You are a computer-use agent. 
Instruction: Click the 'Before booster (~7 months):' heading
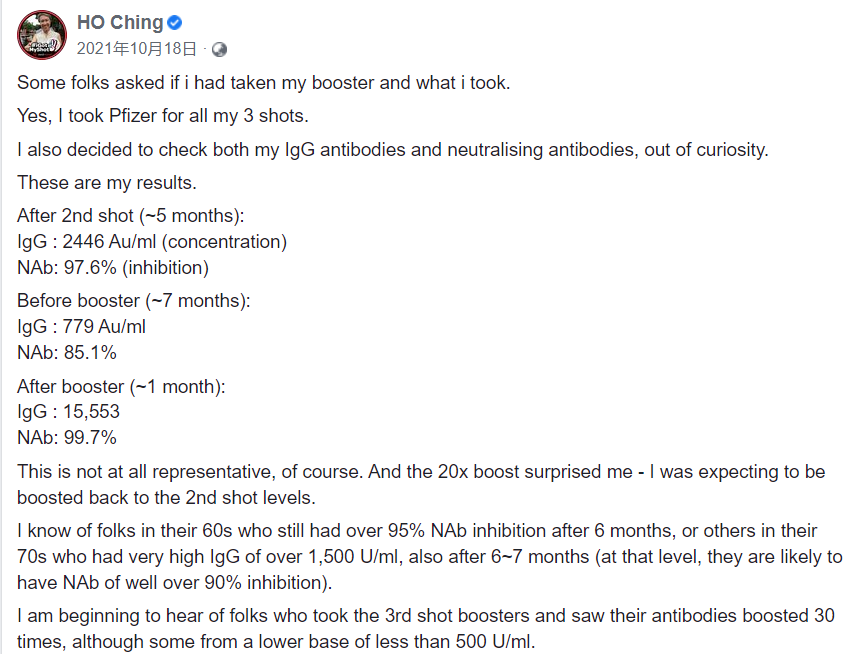point(134,301)
